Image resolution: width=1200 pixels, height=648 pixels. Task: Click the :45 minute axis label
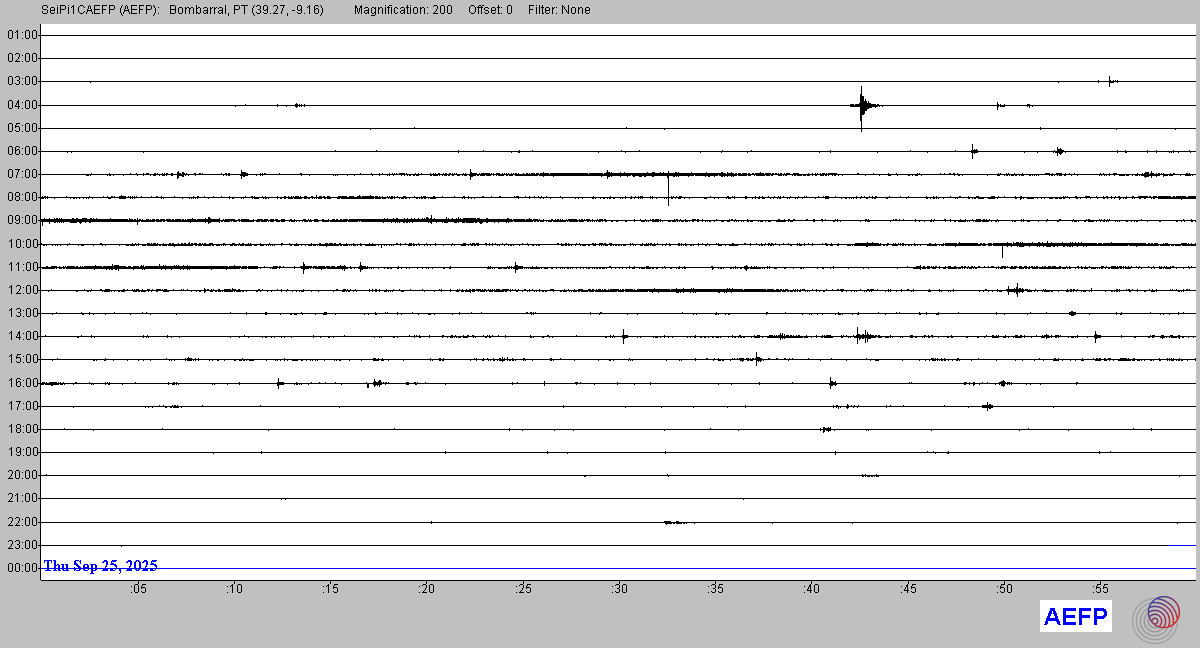908,589
